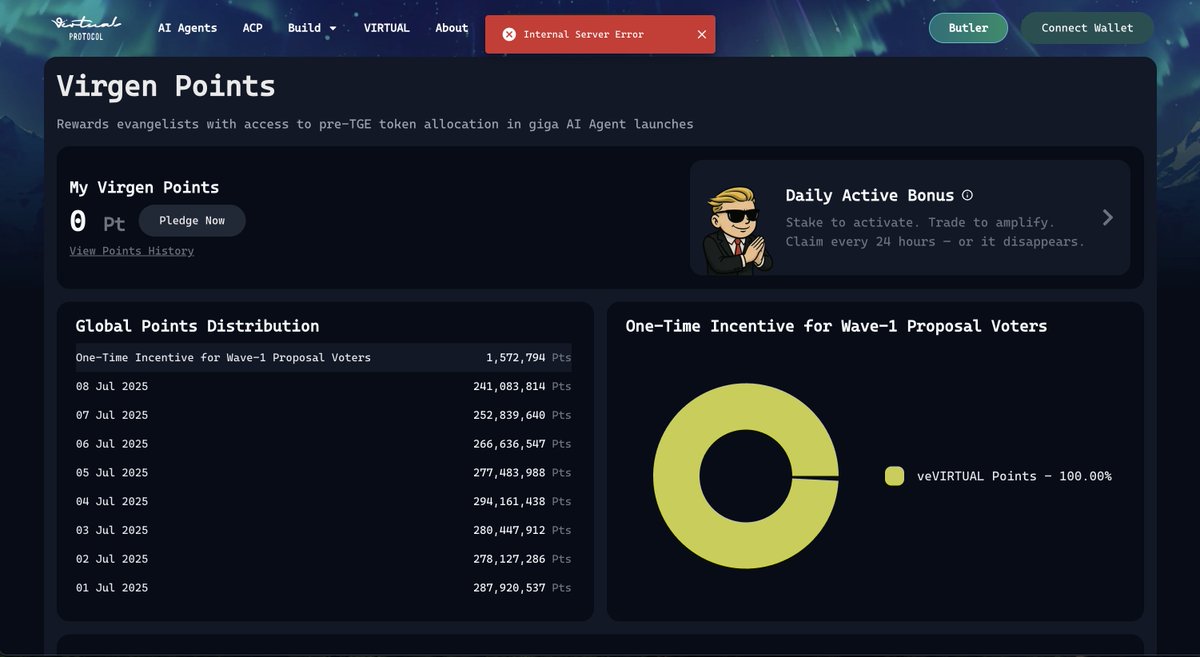Open the AI Agents menu item
Image resolution: width=1200 pixels, height=657 pixels.
tap(187, 28)
